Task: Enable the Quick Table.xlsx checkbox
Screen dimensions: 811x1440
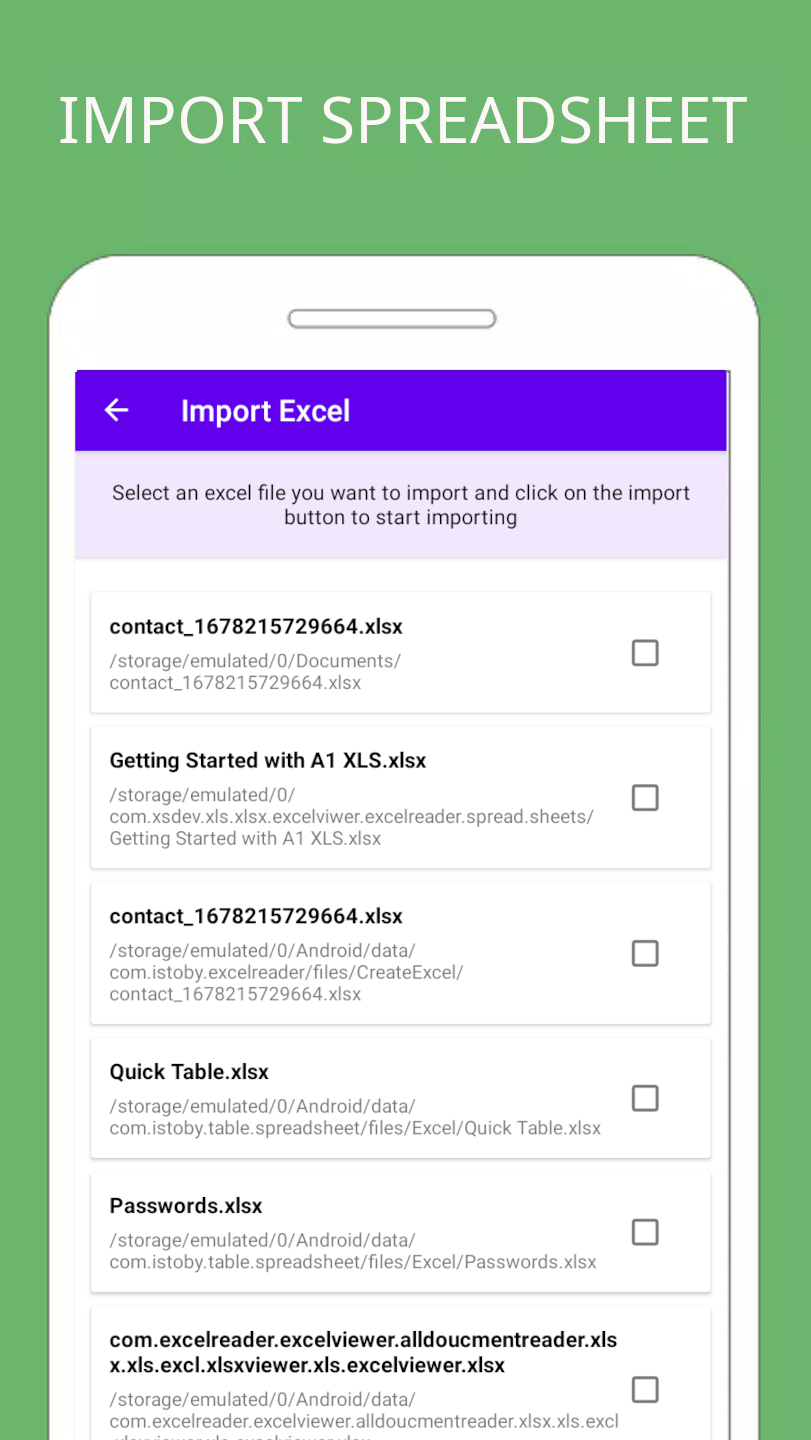Action: click(645, 1098)
